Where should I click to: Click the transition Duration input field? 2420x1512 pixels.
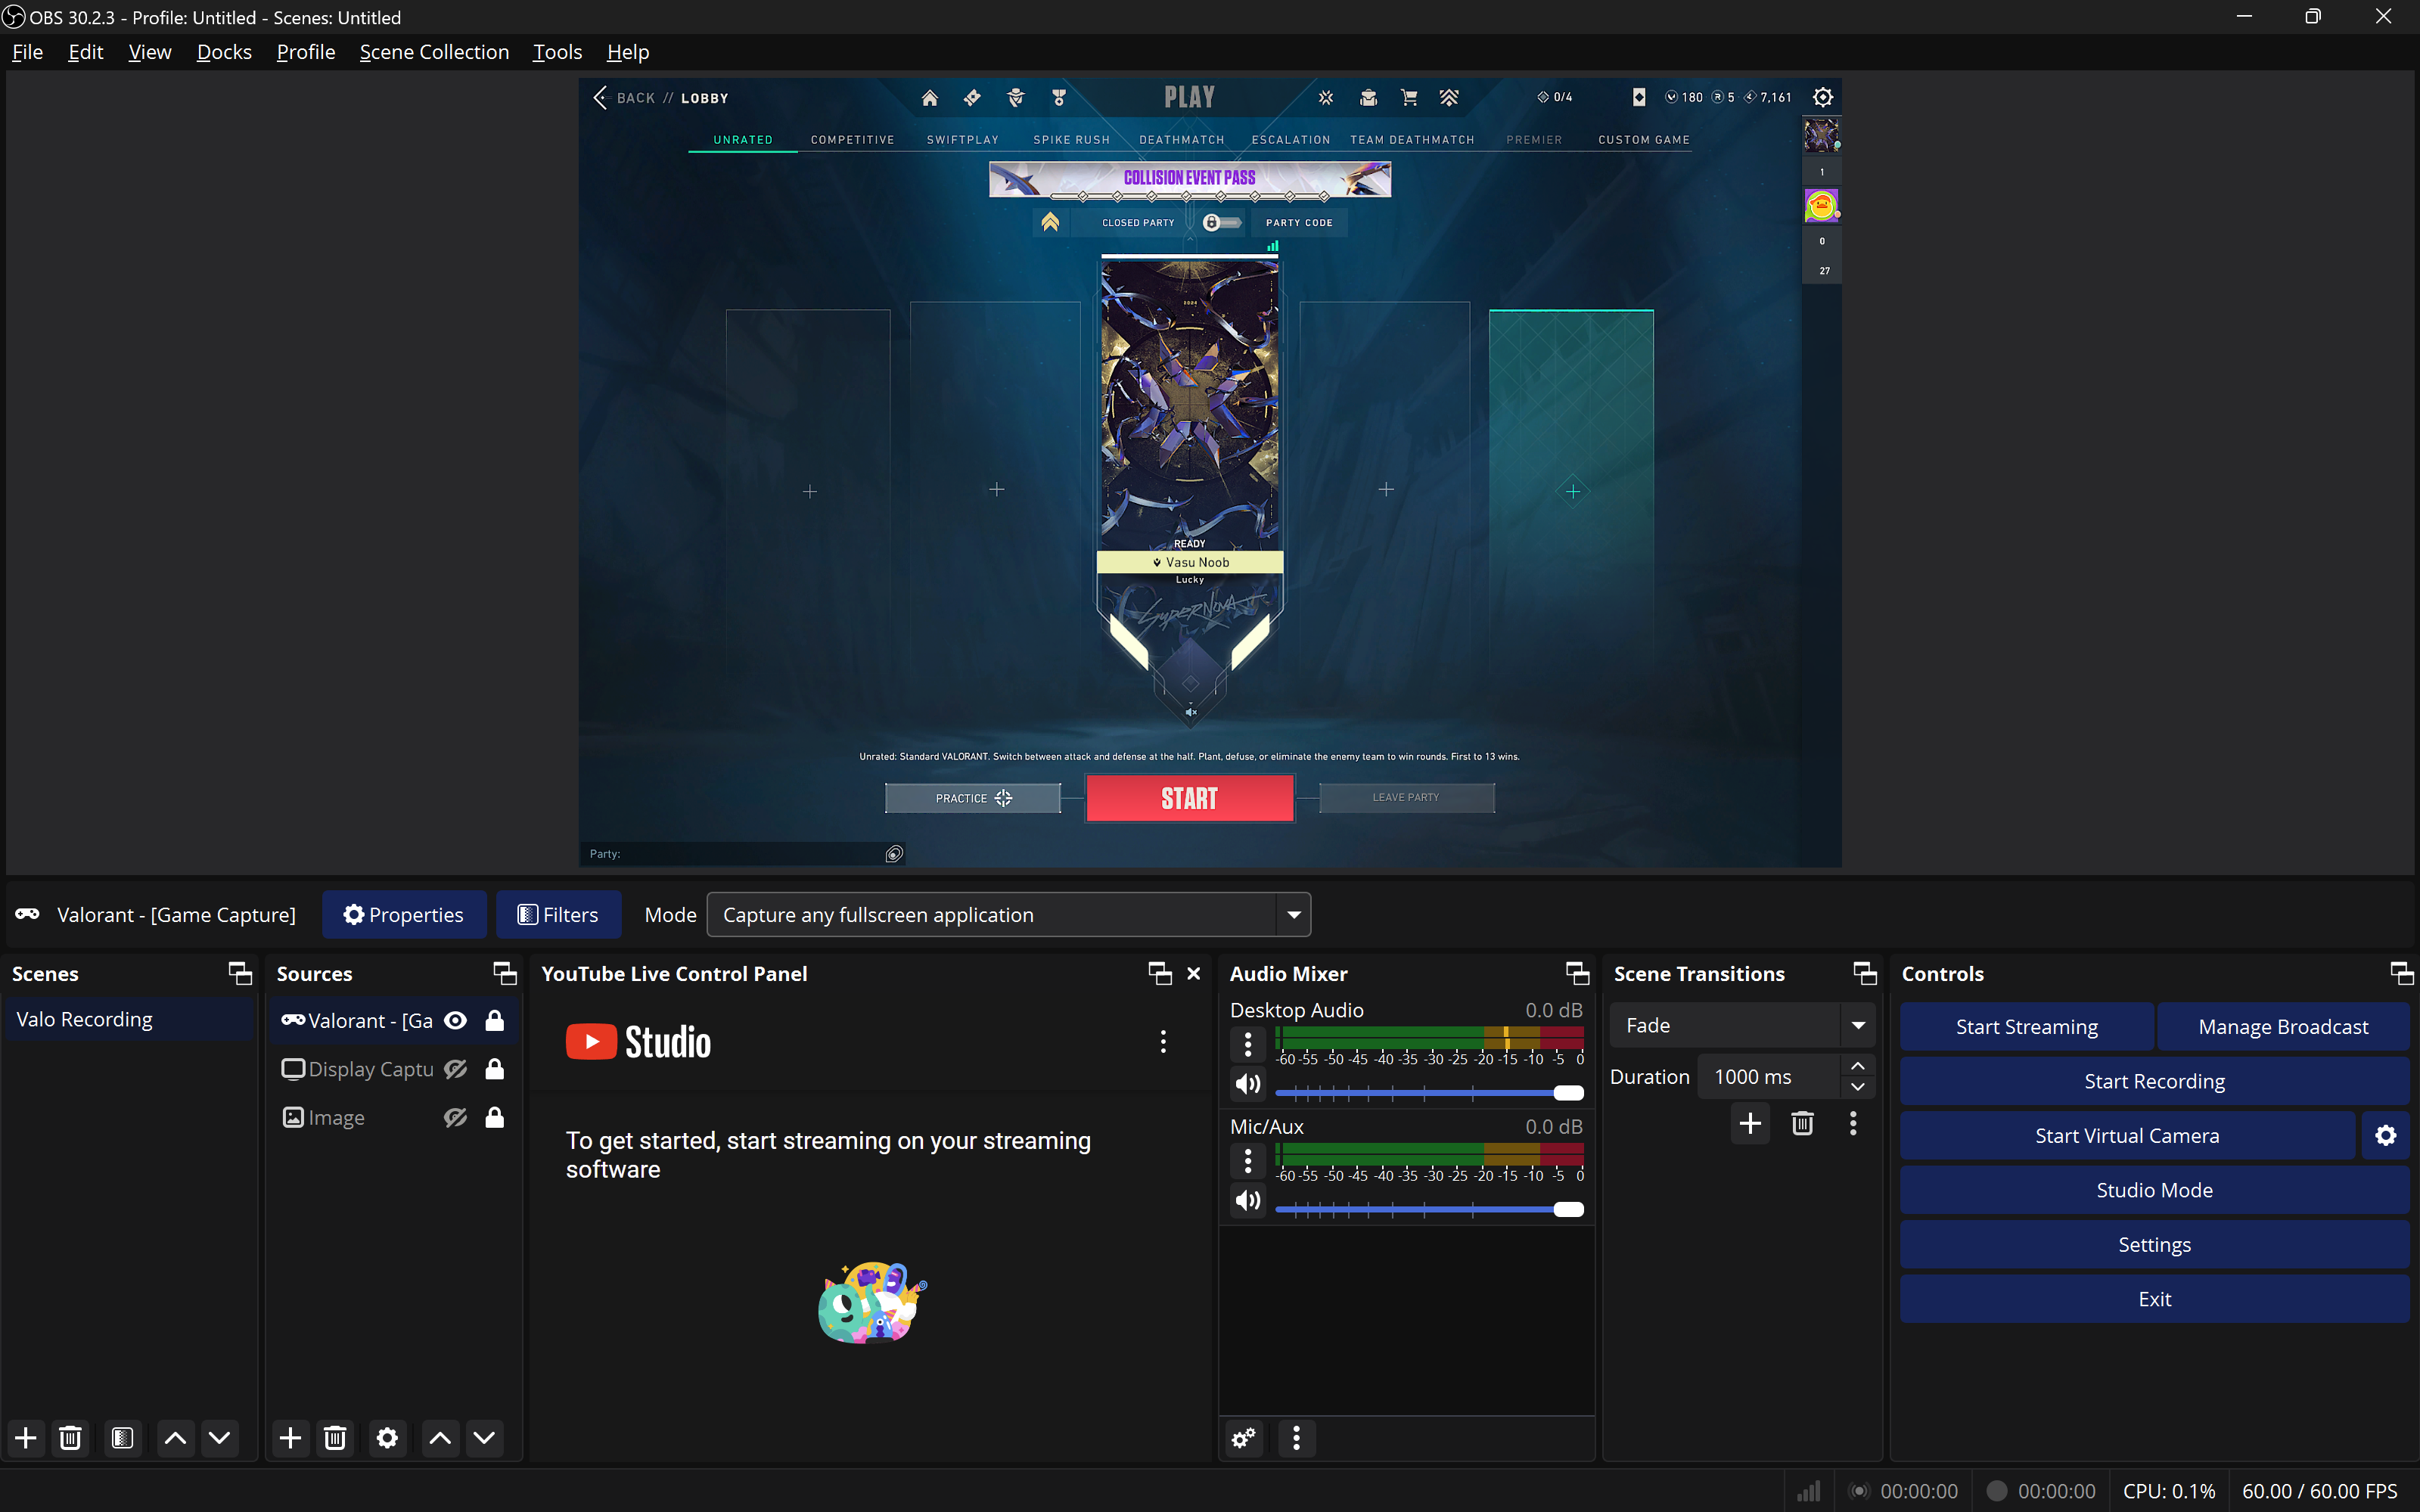[x=1770, y=1077]
